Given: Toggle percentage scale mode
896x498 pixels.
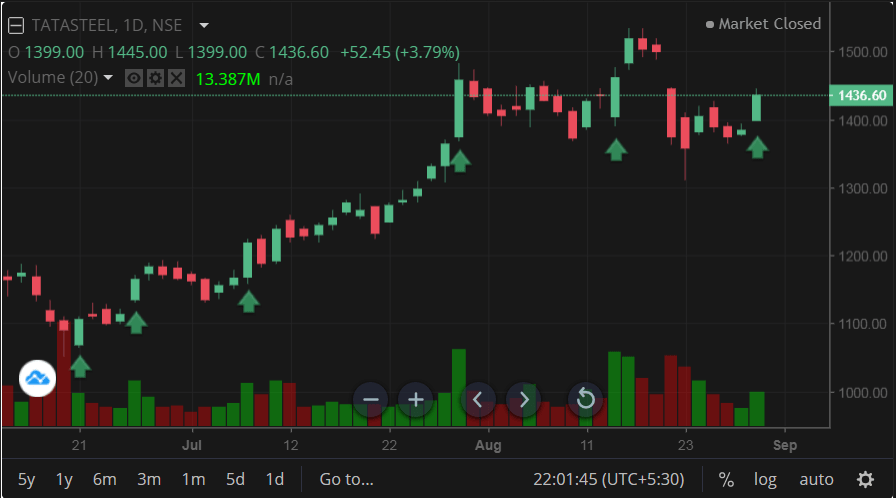Looking at the screenshot, I should (726, 480).
